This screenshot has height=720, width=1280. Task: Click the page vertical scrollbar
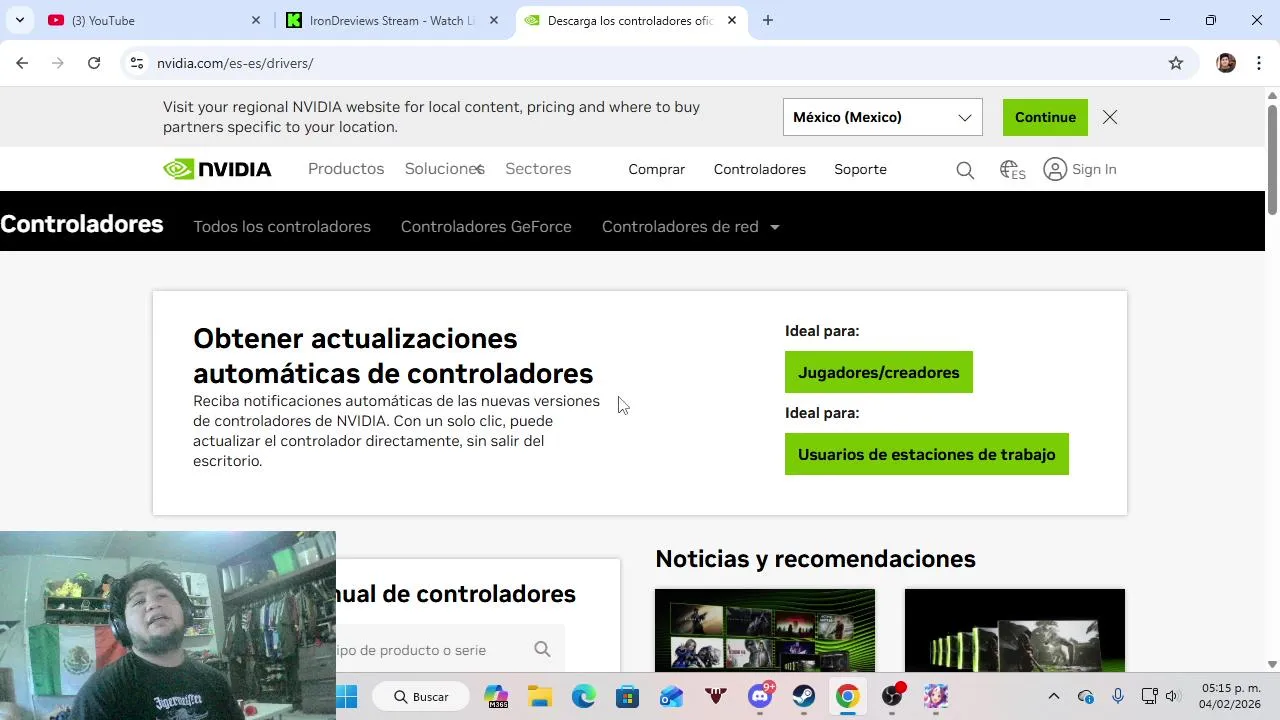[1272, 158]
